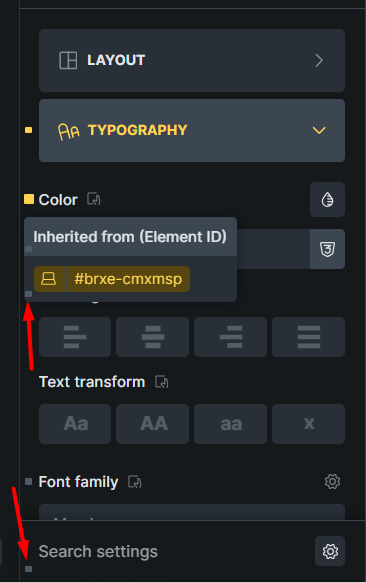Choose lowercase aa text transform

231,424
